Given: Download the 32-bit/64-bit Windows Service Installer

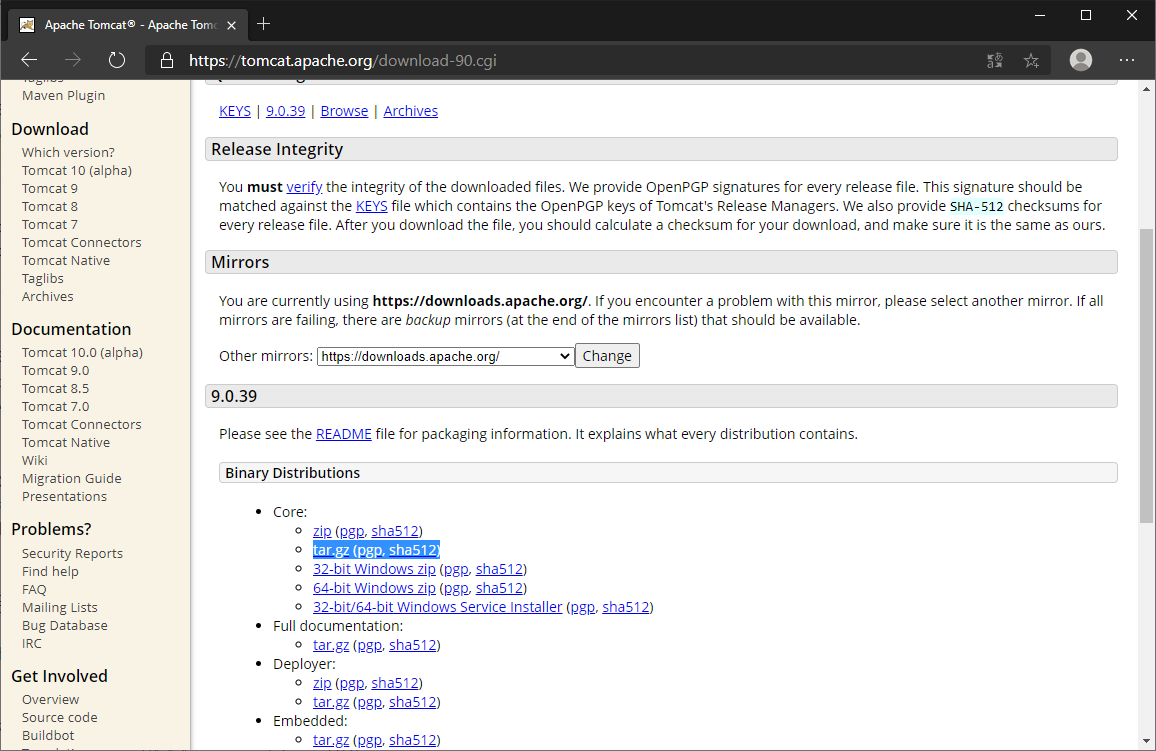Looking at the screenshot, I should click(x=437, y=607).
